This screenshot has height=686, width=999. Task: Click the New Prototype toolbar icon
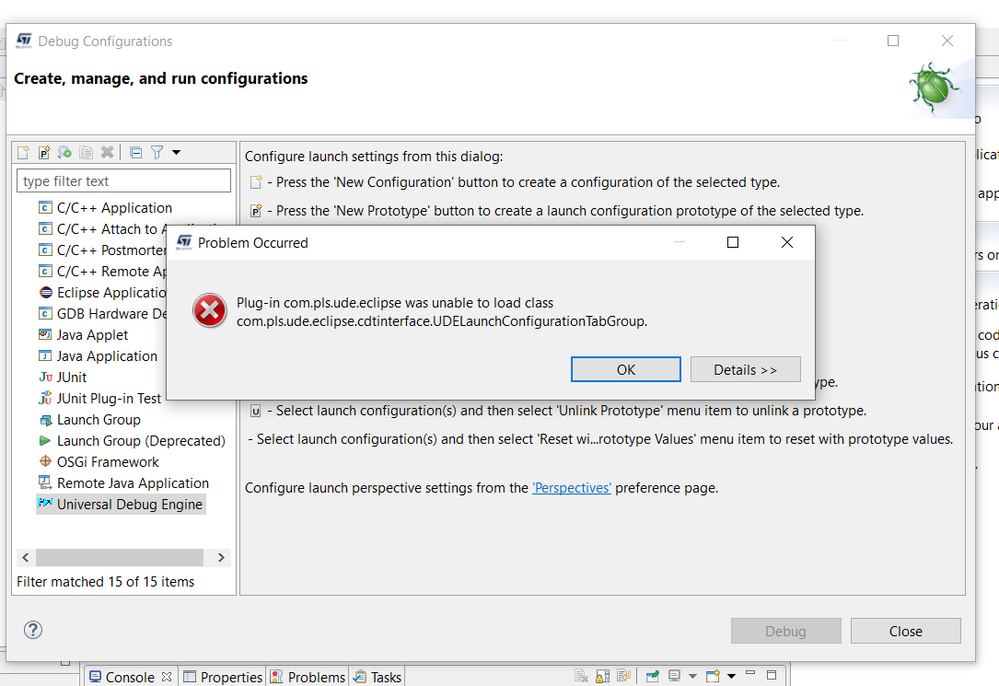pyautogui.click(x=44, y=153)
